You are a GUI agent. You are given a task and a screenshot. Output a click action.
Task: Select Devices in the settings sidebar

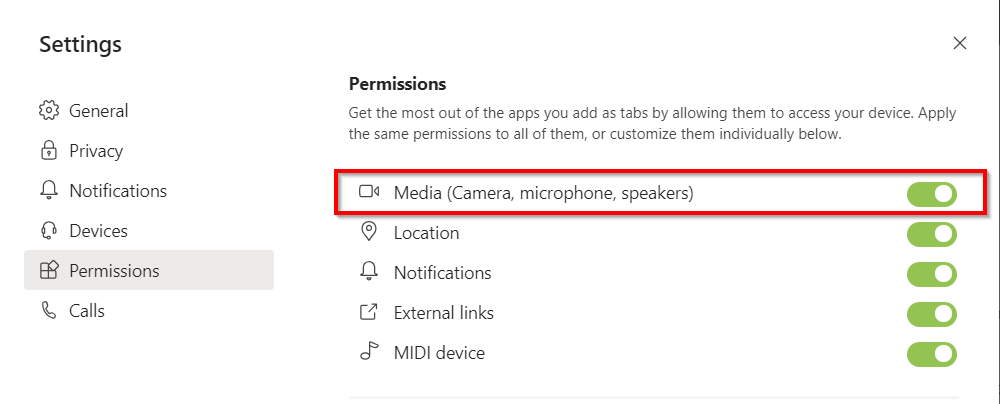pyautogui.click(x=97, y=231)
